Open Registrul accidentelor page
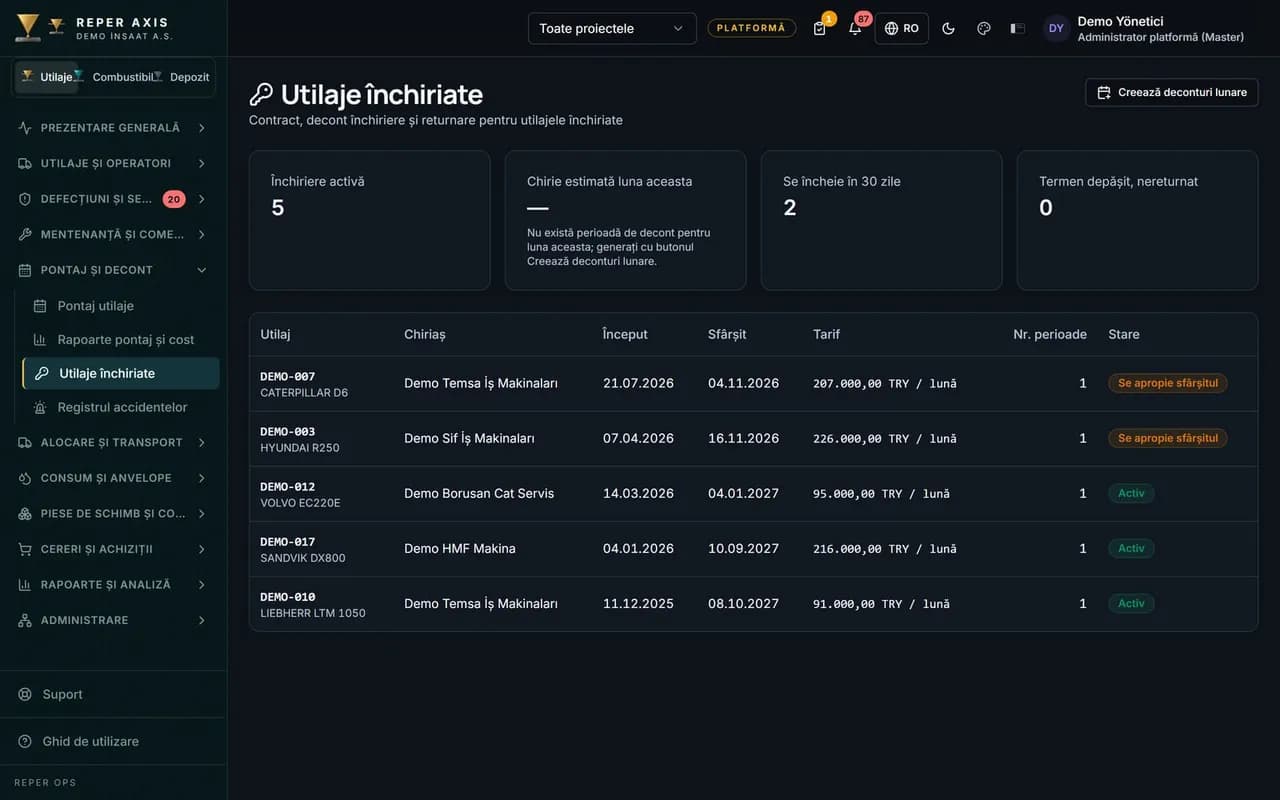1280x800 pixels. [x=121, y=407]
